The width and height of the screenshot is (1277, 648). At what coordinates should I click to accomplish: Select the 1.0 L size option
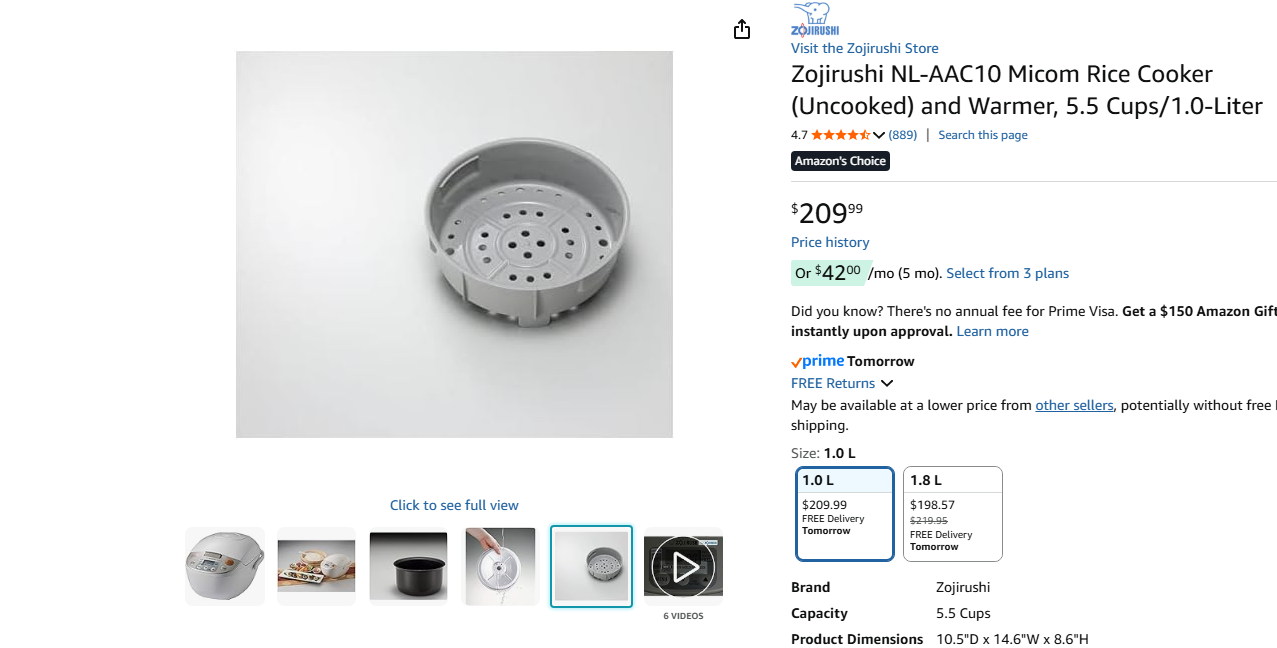click(x=845, y=514)
